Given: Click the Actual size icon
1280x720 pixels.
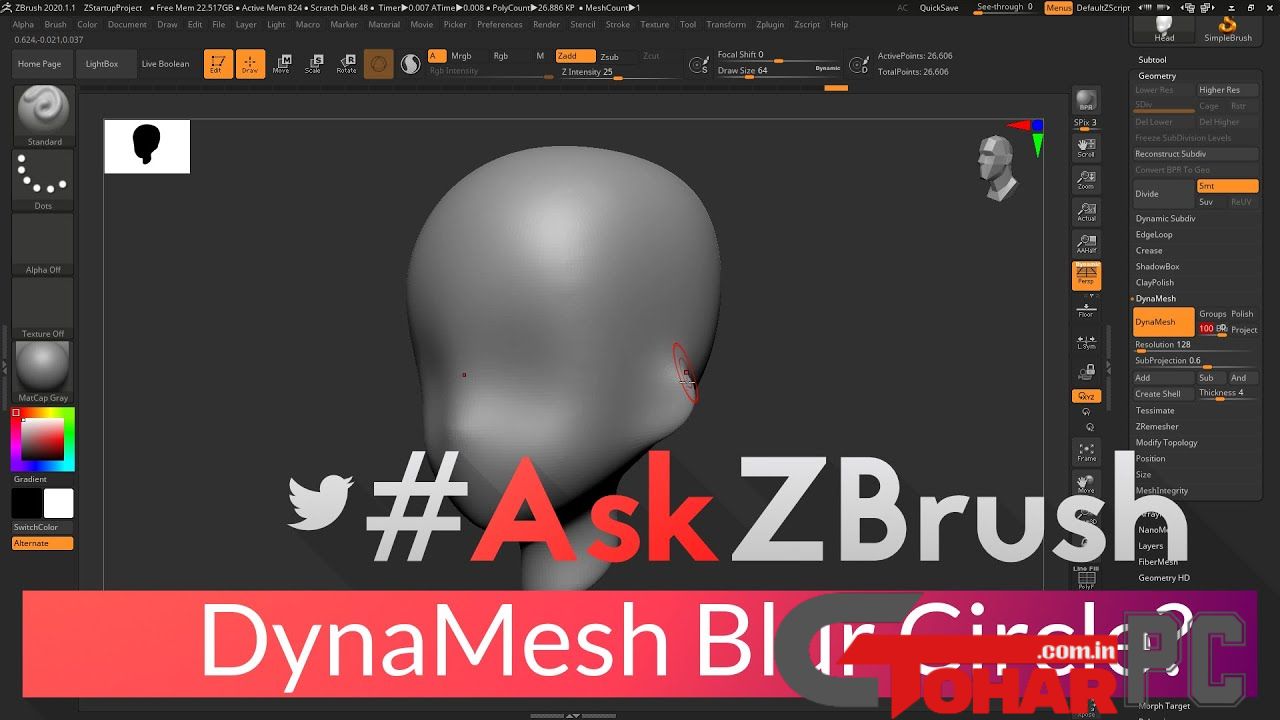Looking at the screenshot, I should (1086, 212).
